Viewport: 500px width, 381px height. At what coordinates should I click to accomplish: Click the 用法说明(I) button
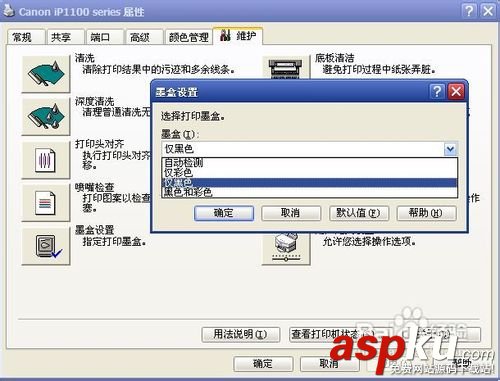[x=240, y=334]
